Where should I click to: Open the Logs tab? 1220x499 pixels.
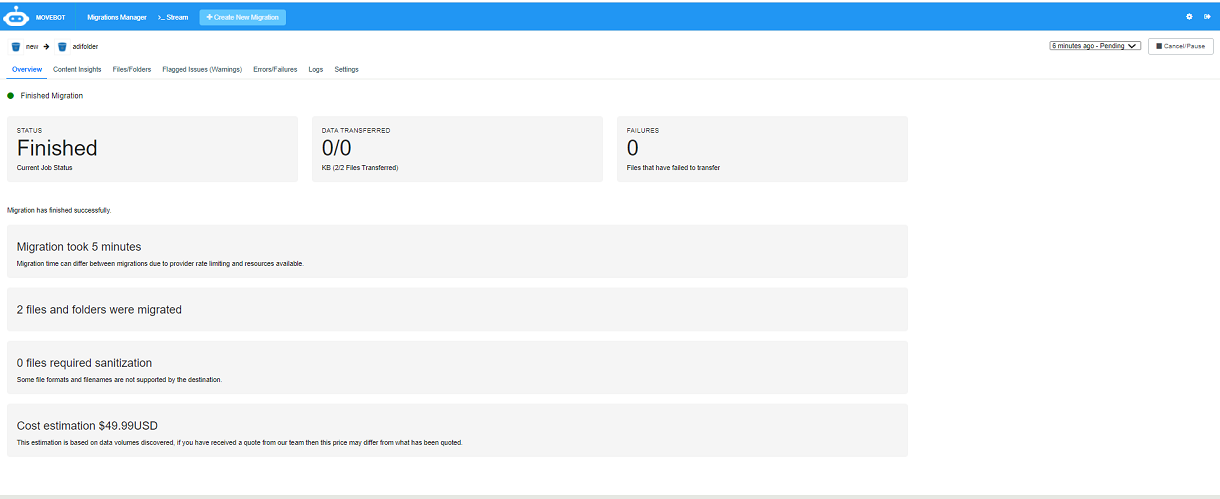click(315, 70)
